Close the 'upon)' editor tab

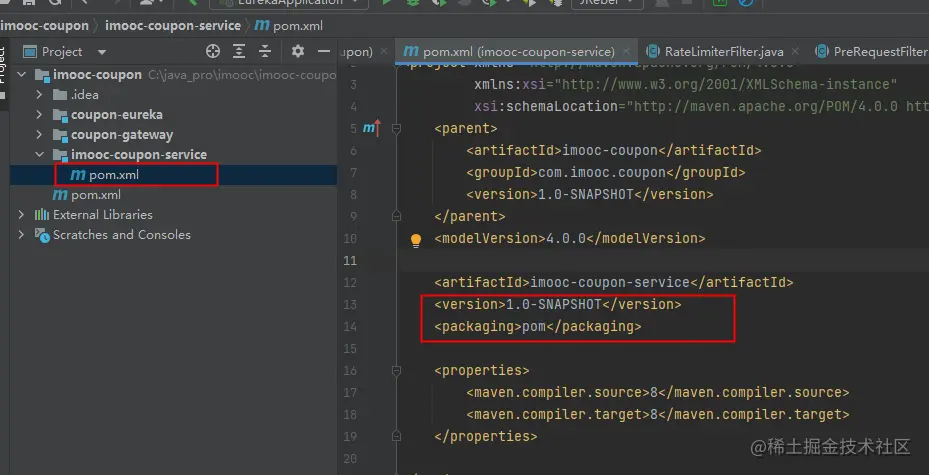(384, 52)
